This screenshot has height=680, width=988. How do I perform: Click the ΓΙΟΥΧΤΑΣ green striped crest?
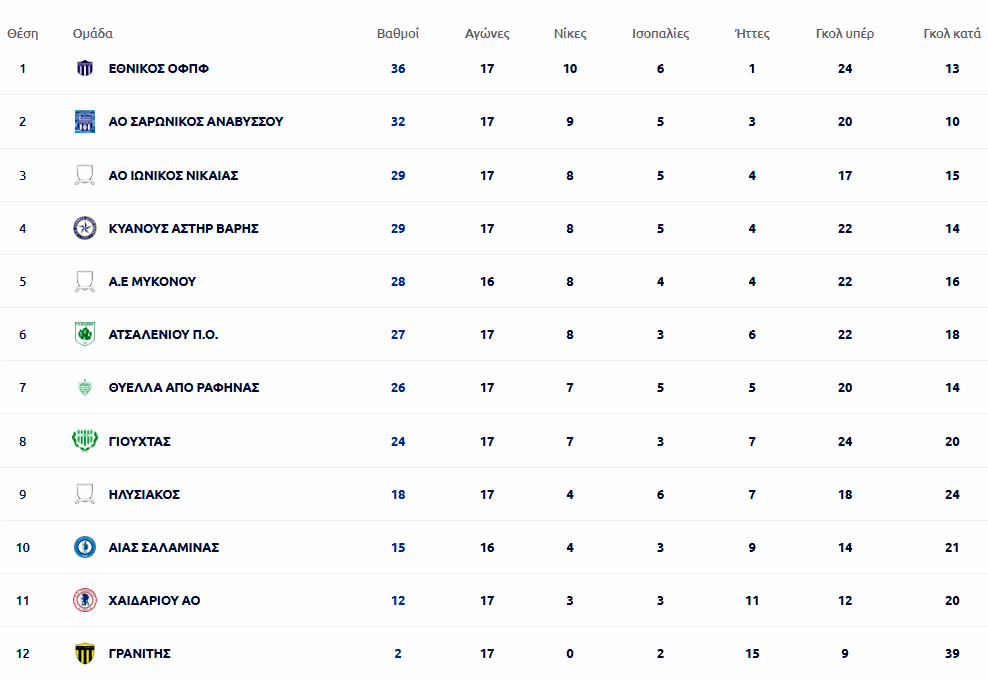point(85,441)
